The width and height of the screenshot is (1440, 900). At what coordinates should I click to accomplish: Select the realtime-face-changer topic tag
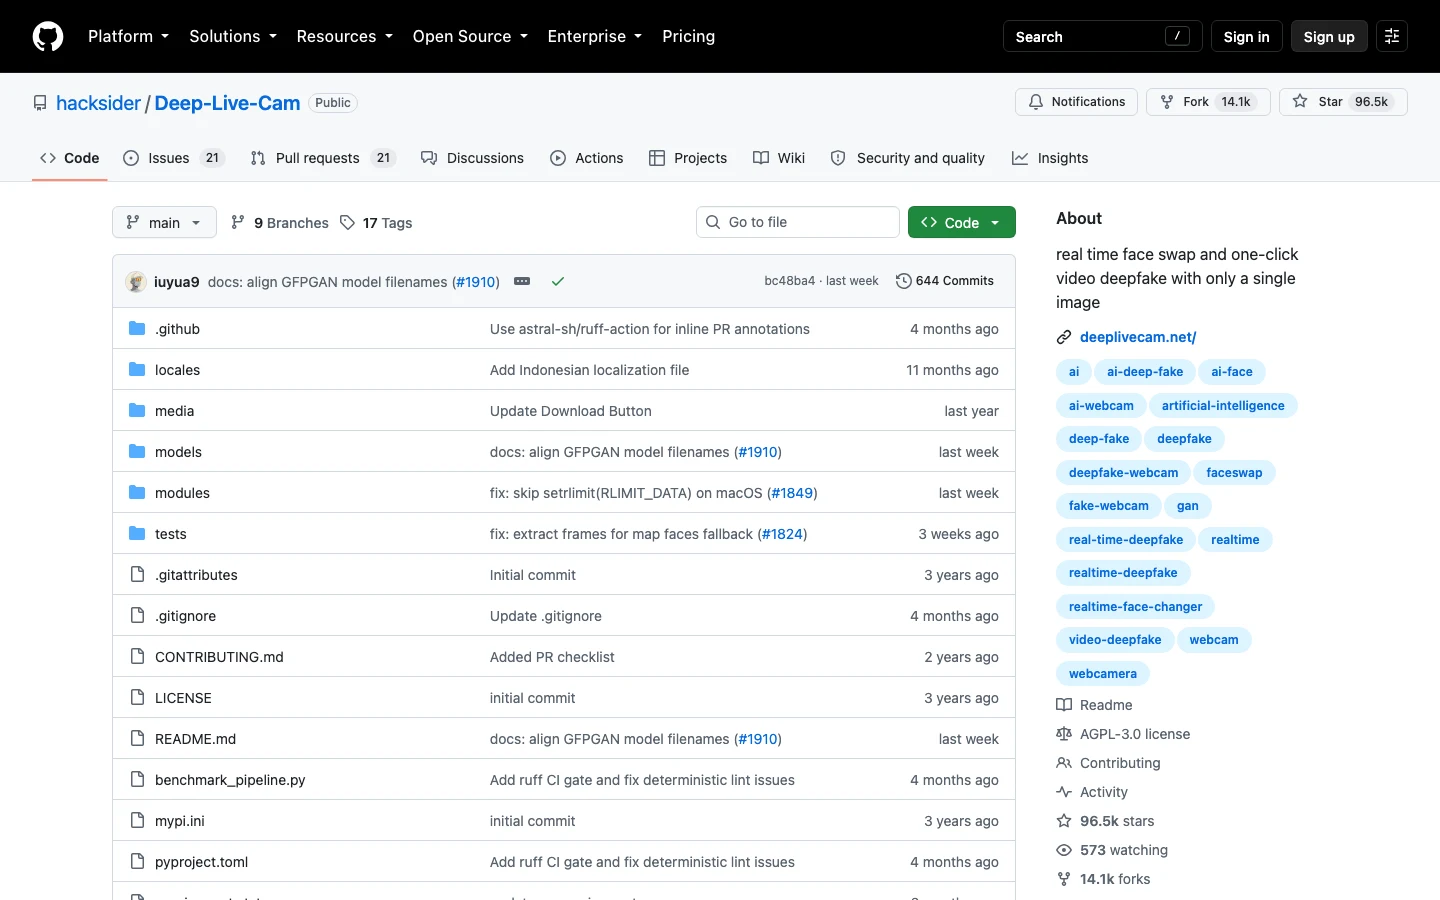click(1135, 607)
